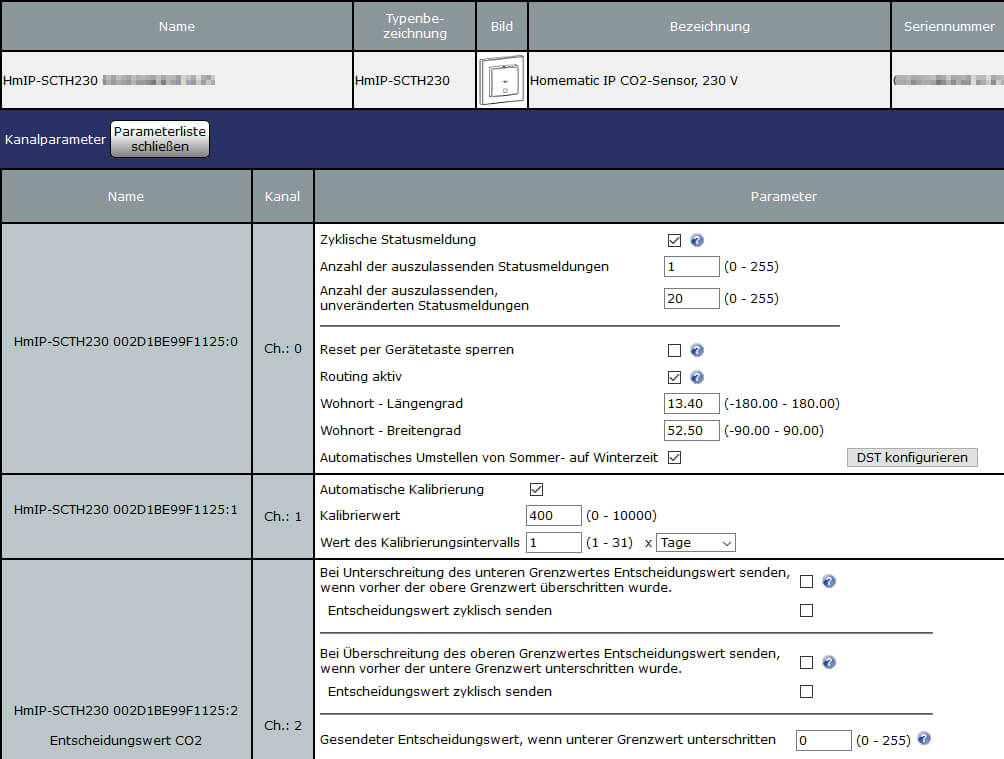Click Wert des Kalibrierungsintervalls input field
1004x759 pixels.
553,543
